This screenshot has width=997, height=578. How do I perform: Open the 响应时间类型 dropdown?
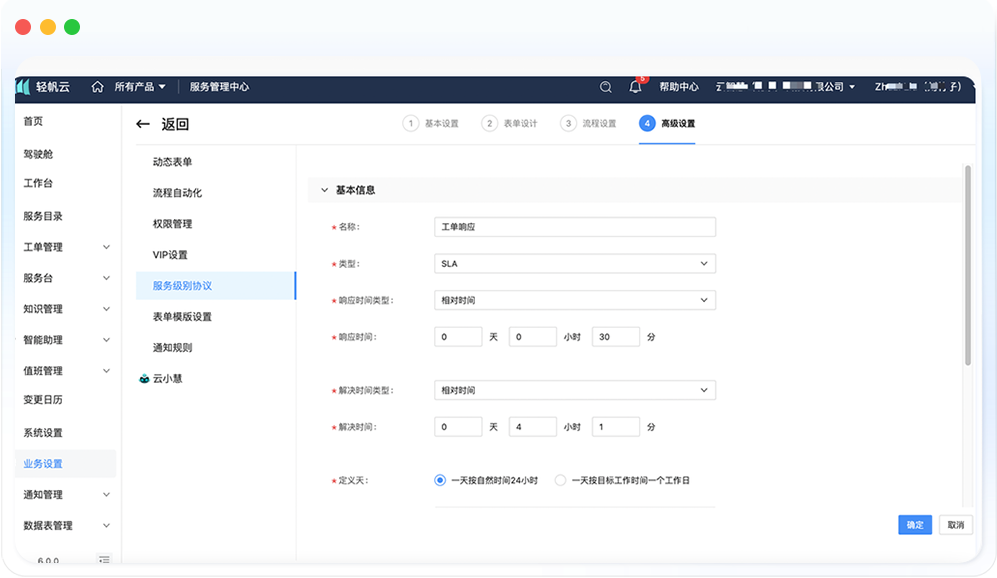[575, 300]
